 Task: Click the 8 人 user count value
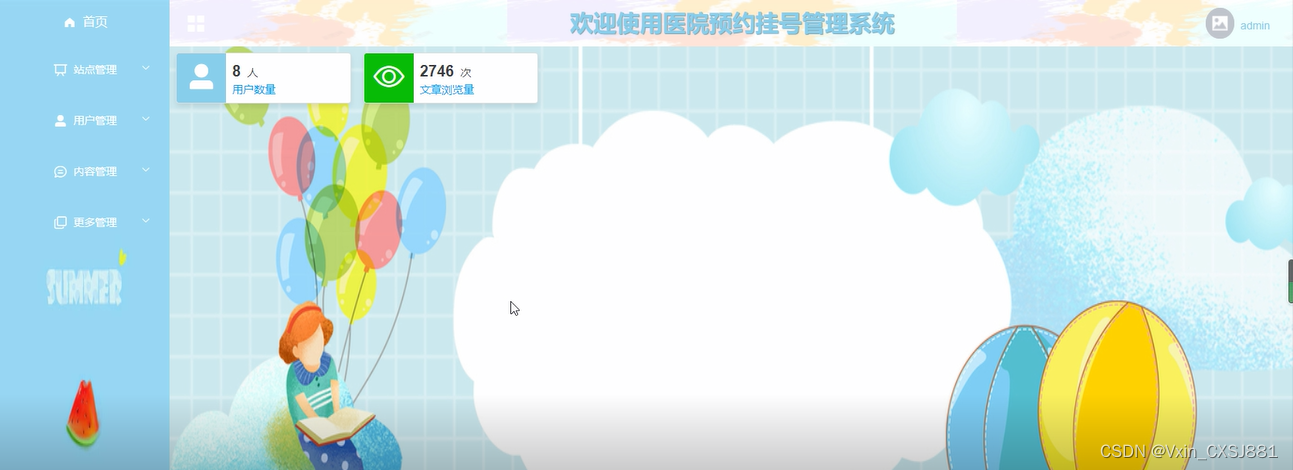(x=245, y=71)
